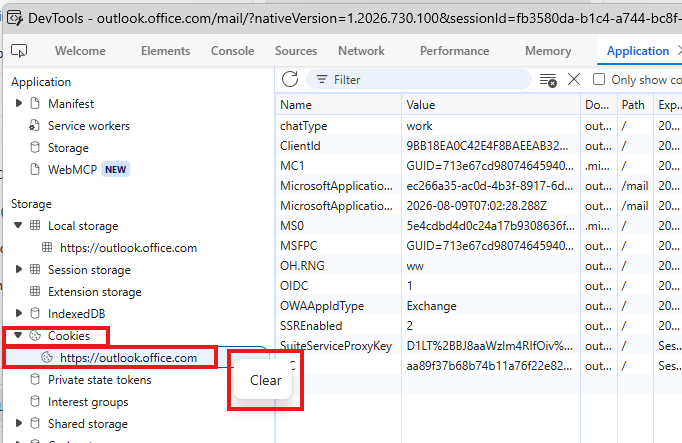Select the SuiteServiceProxyKey cookie row
The image size is (682, 443).
pos(478,346)
